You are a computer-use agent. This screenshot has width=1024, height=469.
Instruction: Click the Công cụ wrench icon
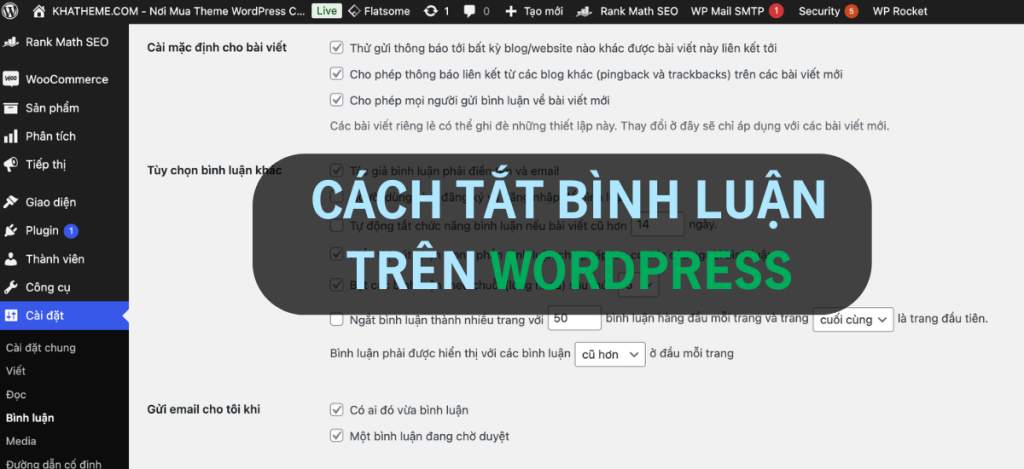(x=10, y=287)
